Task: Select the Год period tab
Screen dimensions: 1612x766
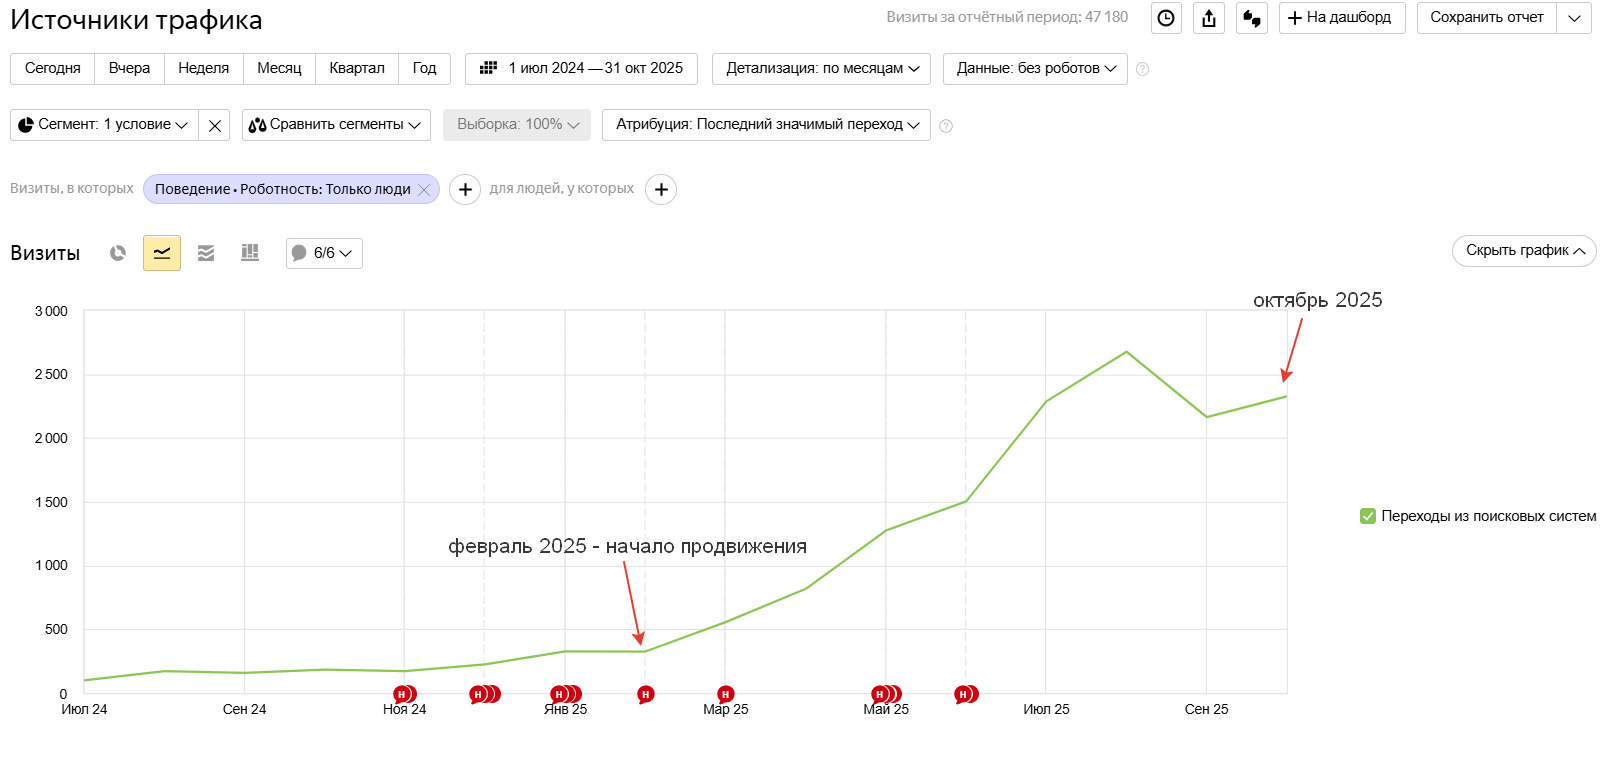Action: pos(425,69)
